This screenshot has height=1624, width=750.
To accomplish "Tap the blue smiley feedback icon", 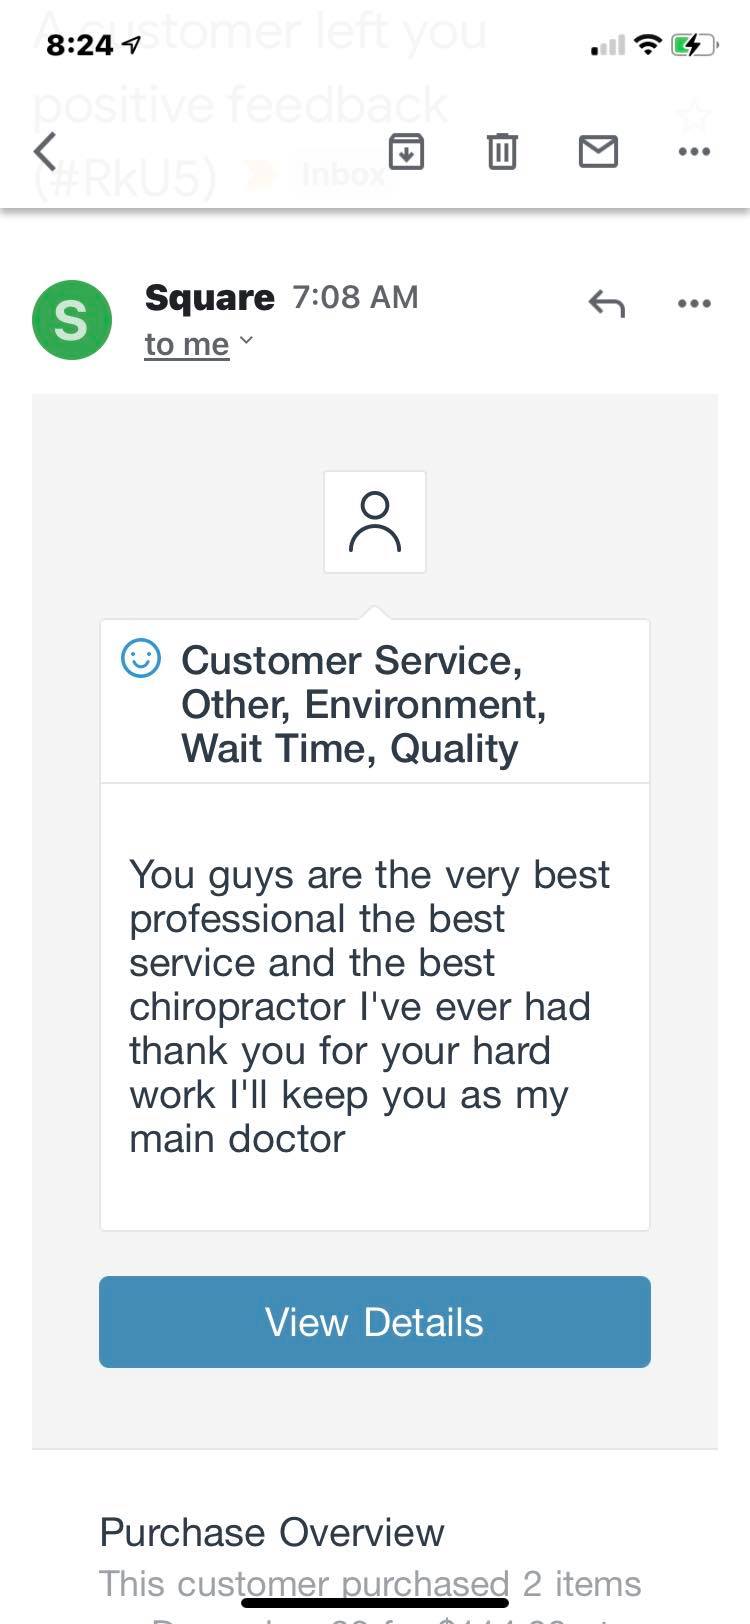I will click(x=141, y=658).
